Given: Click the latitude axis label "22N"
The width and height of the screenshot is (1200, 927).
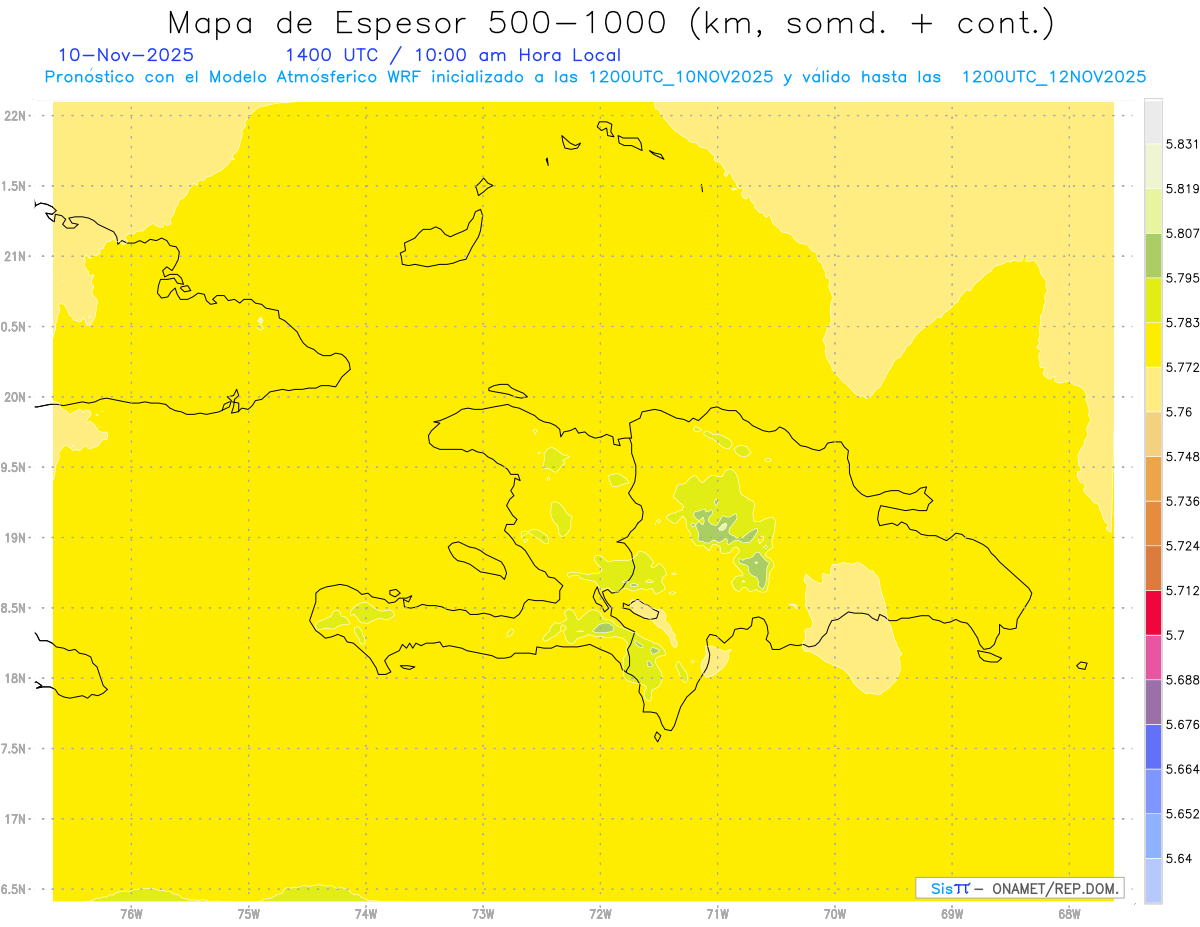Looking at the screenshot, I should click(15, 116).
